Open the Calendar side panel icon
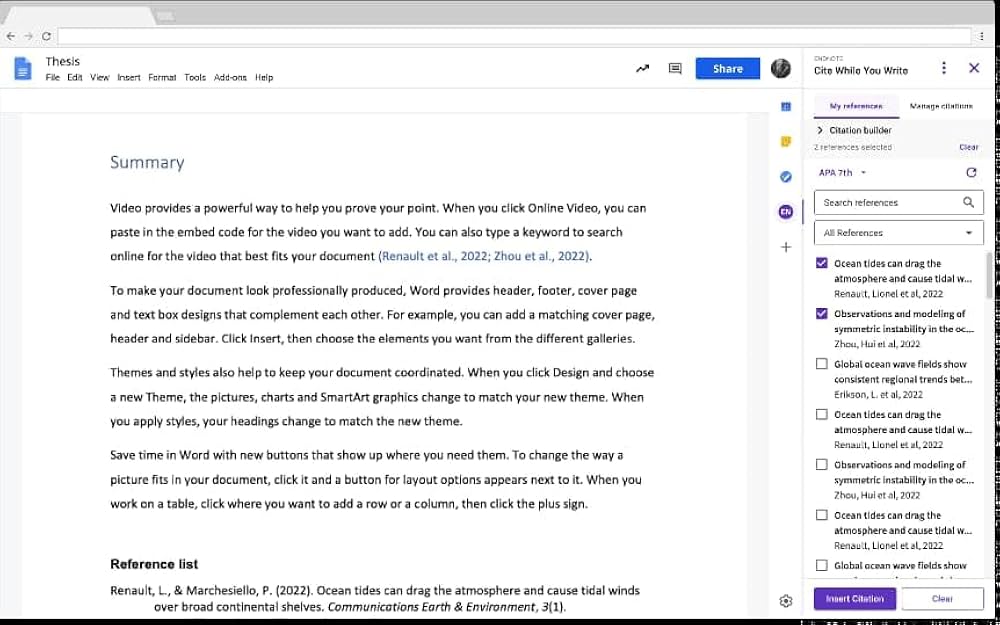Image resolution: width=1000 pixels, height=625 pixels. 786,107
